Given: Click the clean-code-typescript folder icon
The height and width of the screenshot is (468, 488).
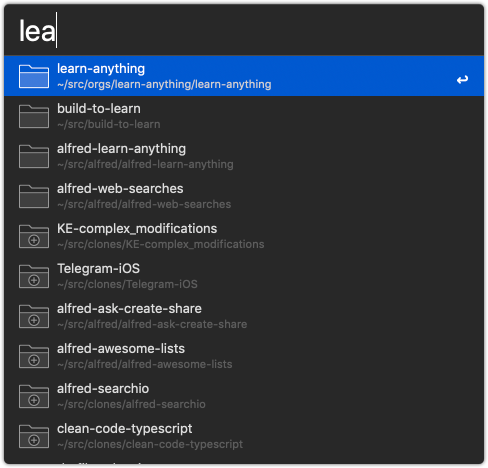Looking at the screenshot, I should click(x=34, y=436).
